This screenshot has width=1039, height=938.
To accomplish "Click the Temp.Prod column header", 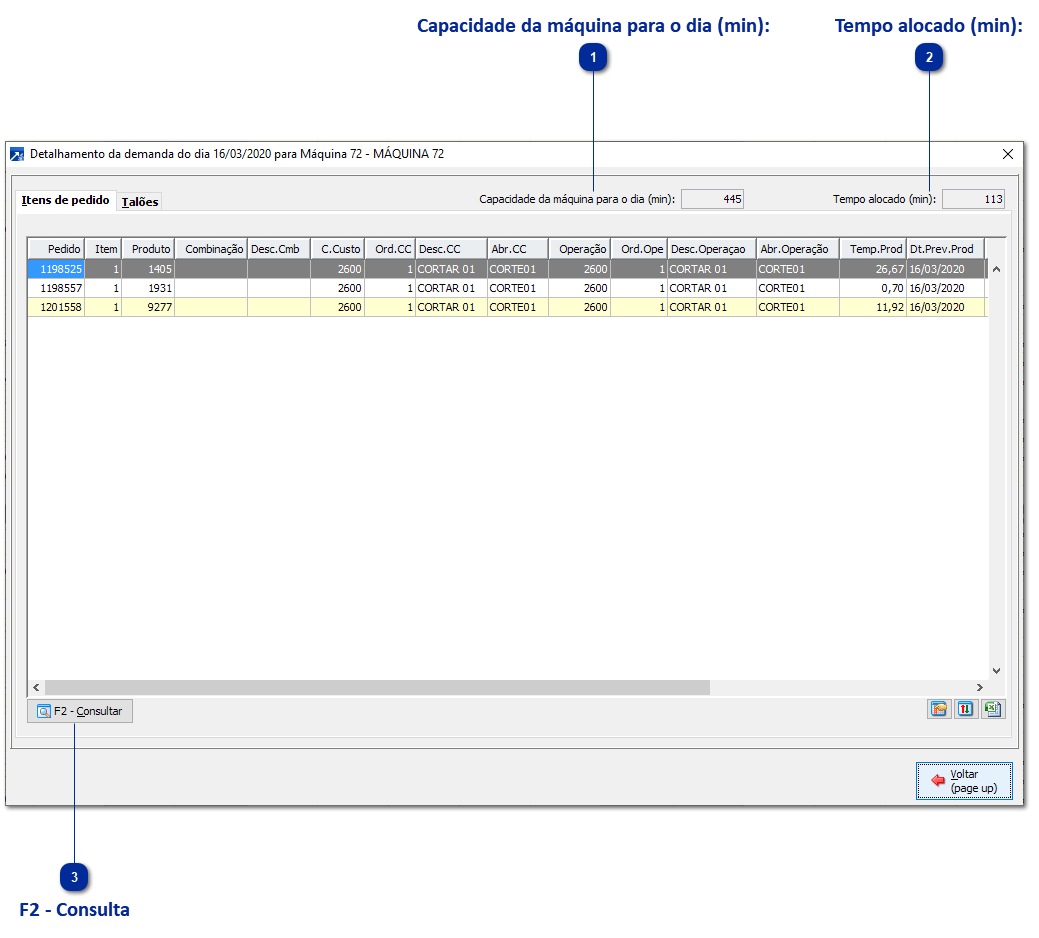I will 873,249.
